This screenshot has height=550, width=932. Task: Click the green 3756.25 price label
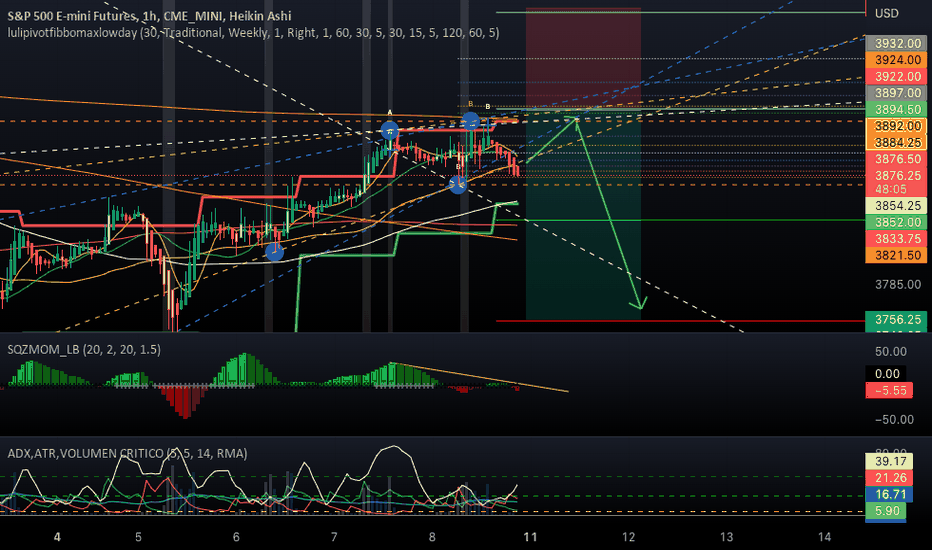click(896, 319)
